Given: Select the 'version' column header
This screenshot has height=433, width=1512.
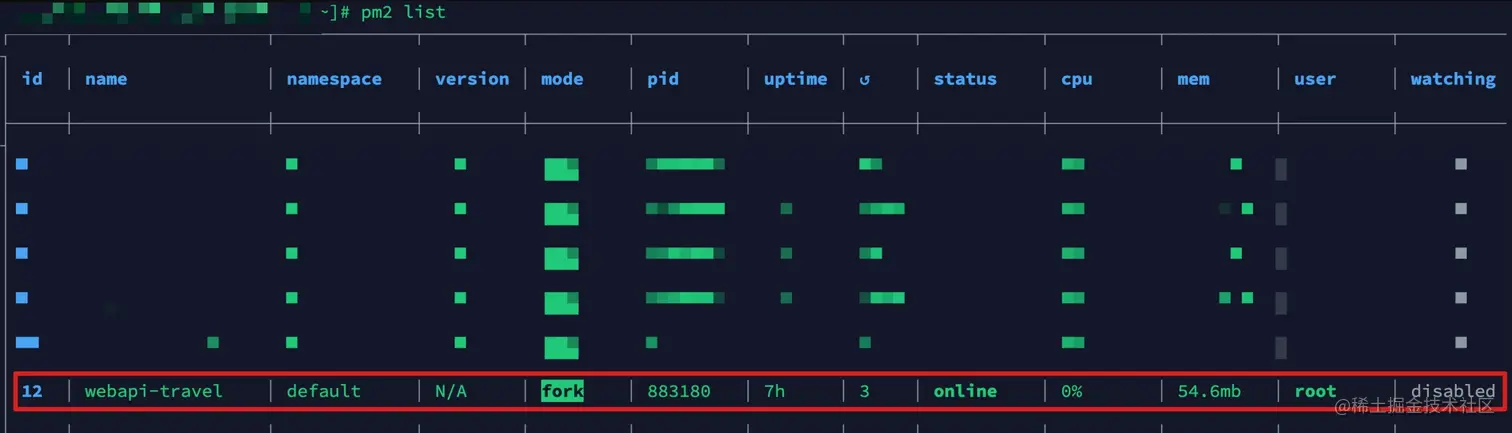Looking at the screenshot, I should click(472, 79).
